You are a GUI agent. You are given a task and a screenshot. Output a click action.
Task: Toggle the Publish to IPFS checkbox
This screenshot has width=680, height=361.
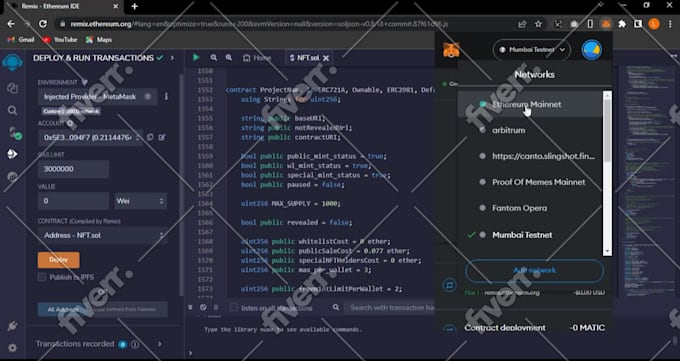pos(42,277)
